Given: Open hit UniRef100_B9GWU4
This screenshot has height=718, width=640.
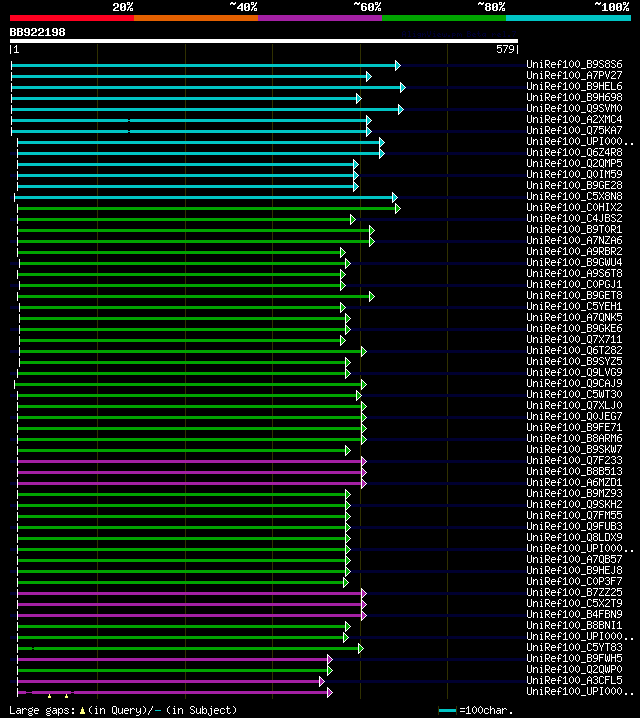Looking at the screenshot, I should (x=574, y=262).
